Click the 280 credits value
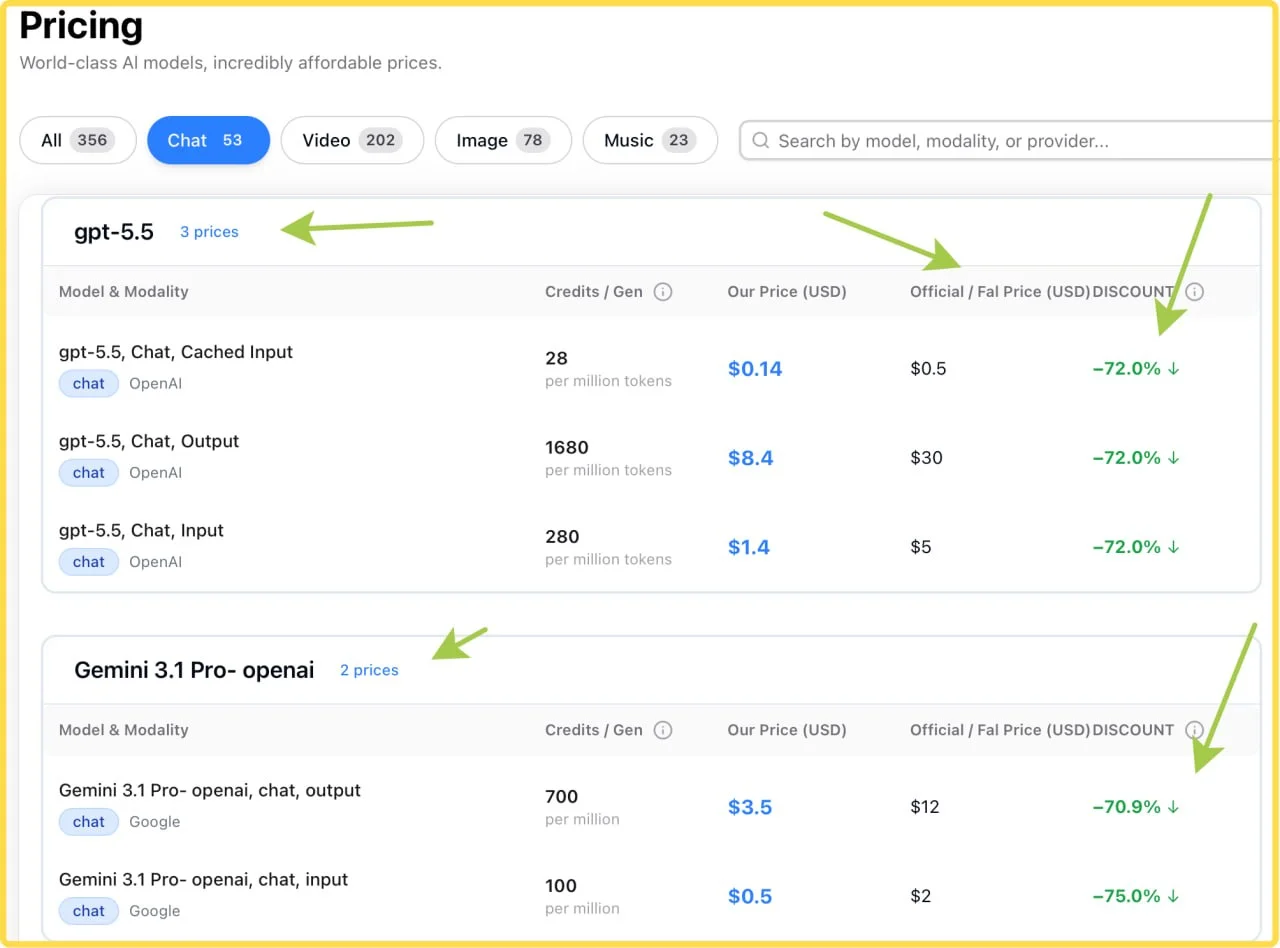 pyautogui.click(x=562, y=536)
